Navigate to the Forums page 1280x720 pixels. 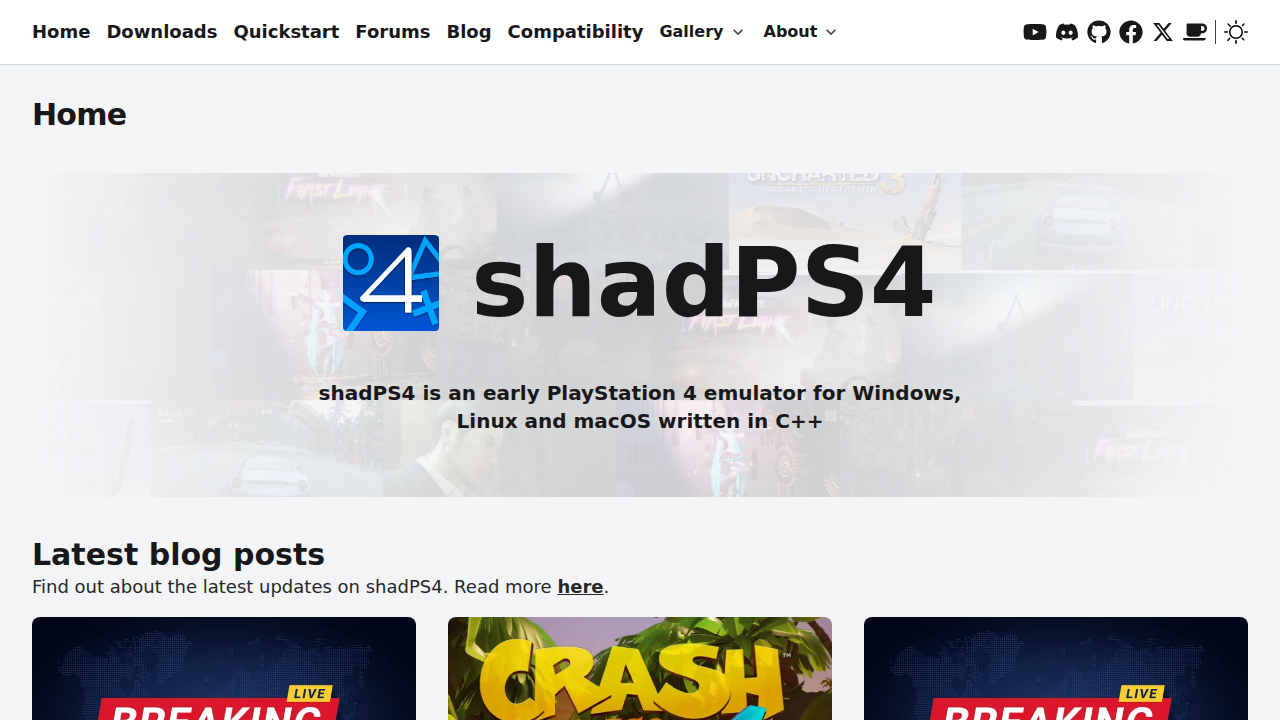(x=393, y=32)
